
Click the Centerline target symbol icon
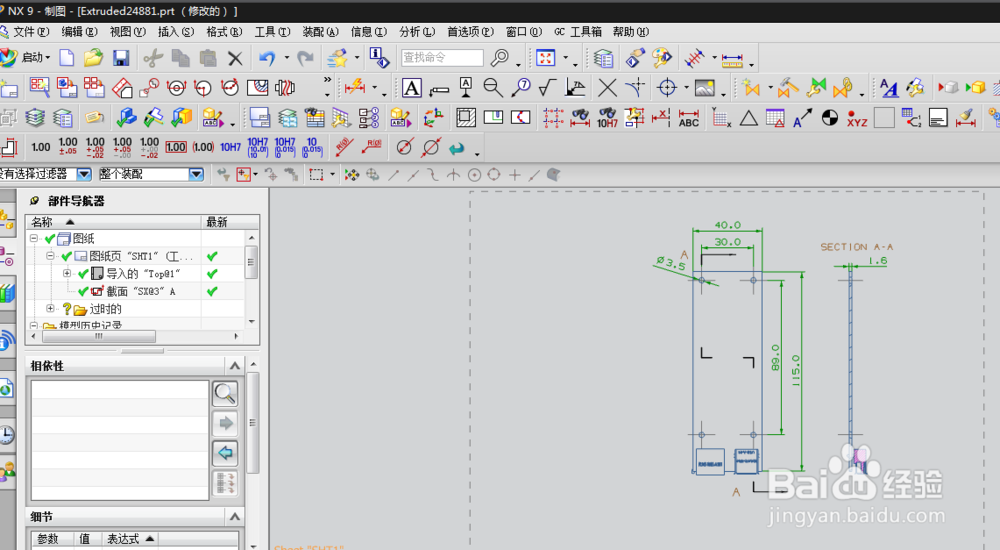click(x=667, y=87)
